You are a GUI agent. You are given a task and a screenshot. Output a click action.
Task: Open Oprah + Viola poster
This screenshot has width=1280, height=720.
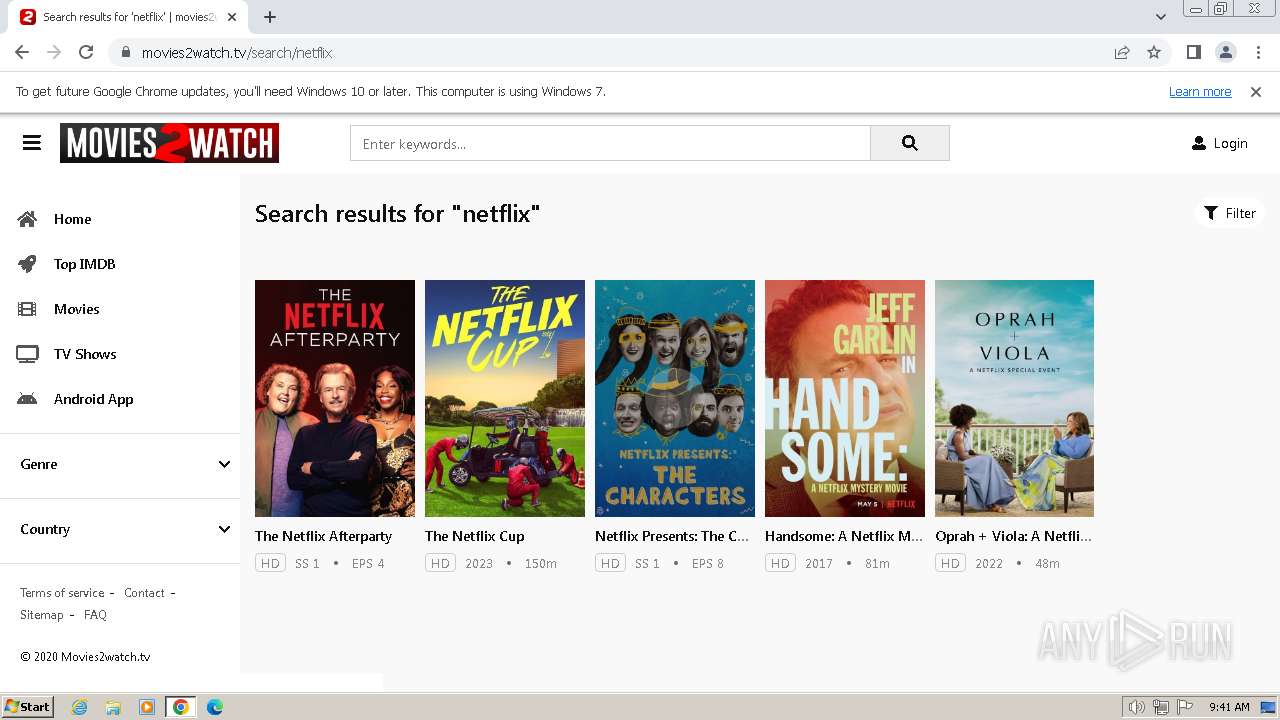point(1014,398)
